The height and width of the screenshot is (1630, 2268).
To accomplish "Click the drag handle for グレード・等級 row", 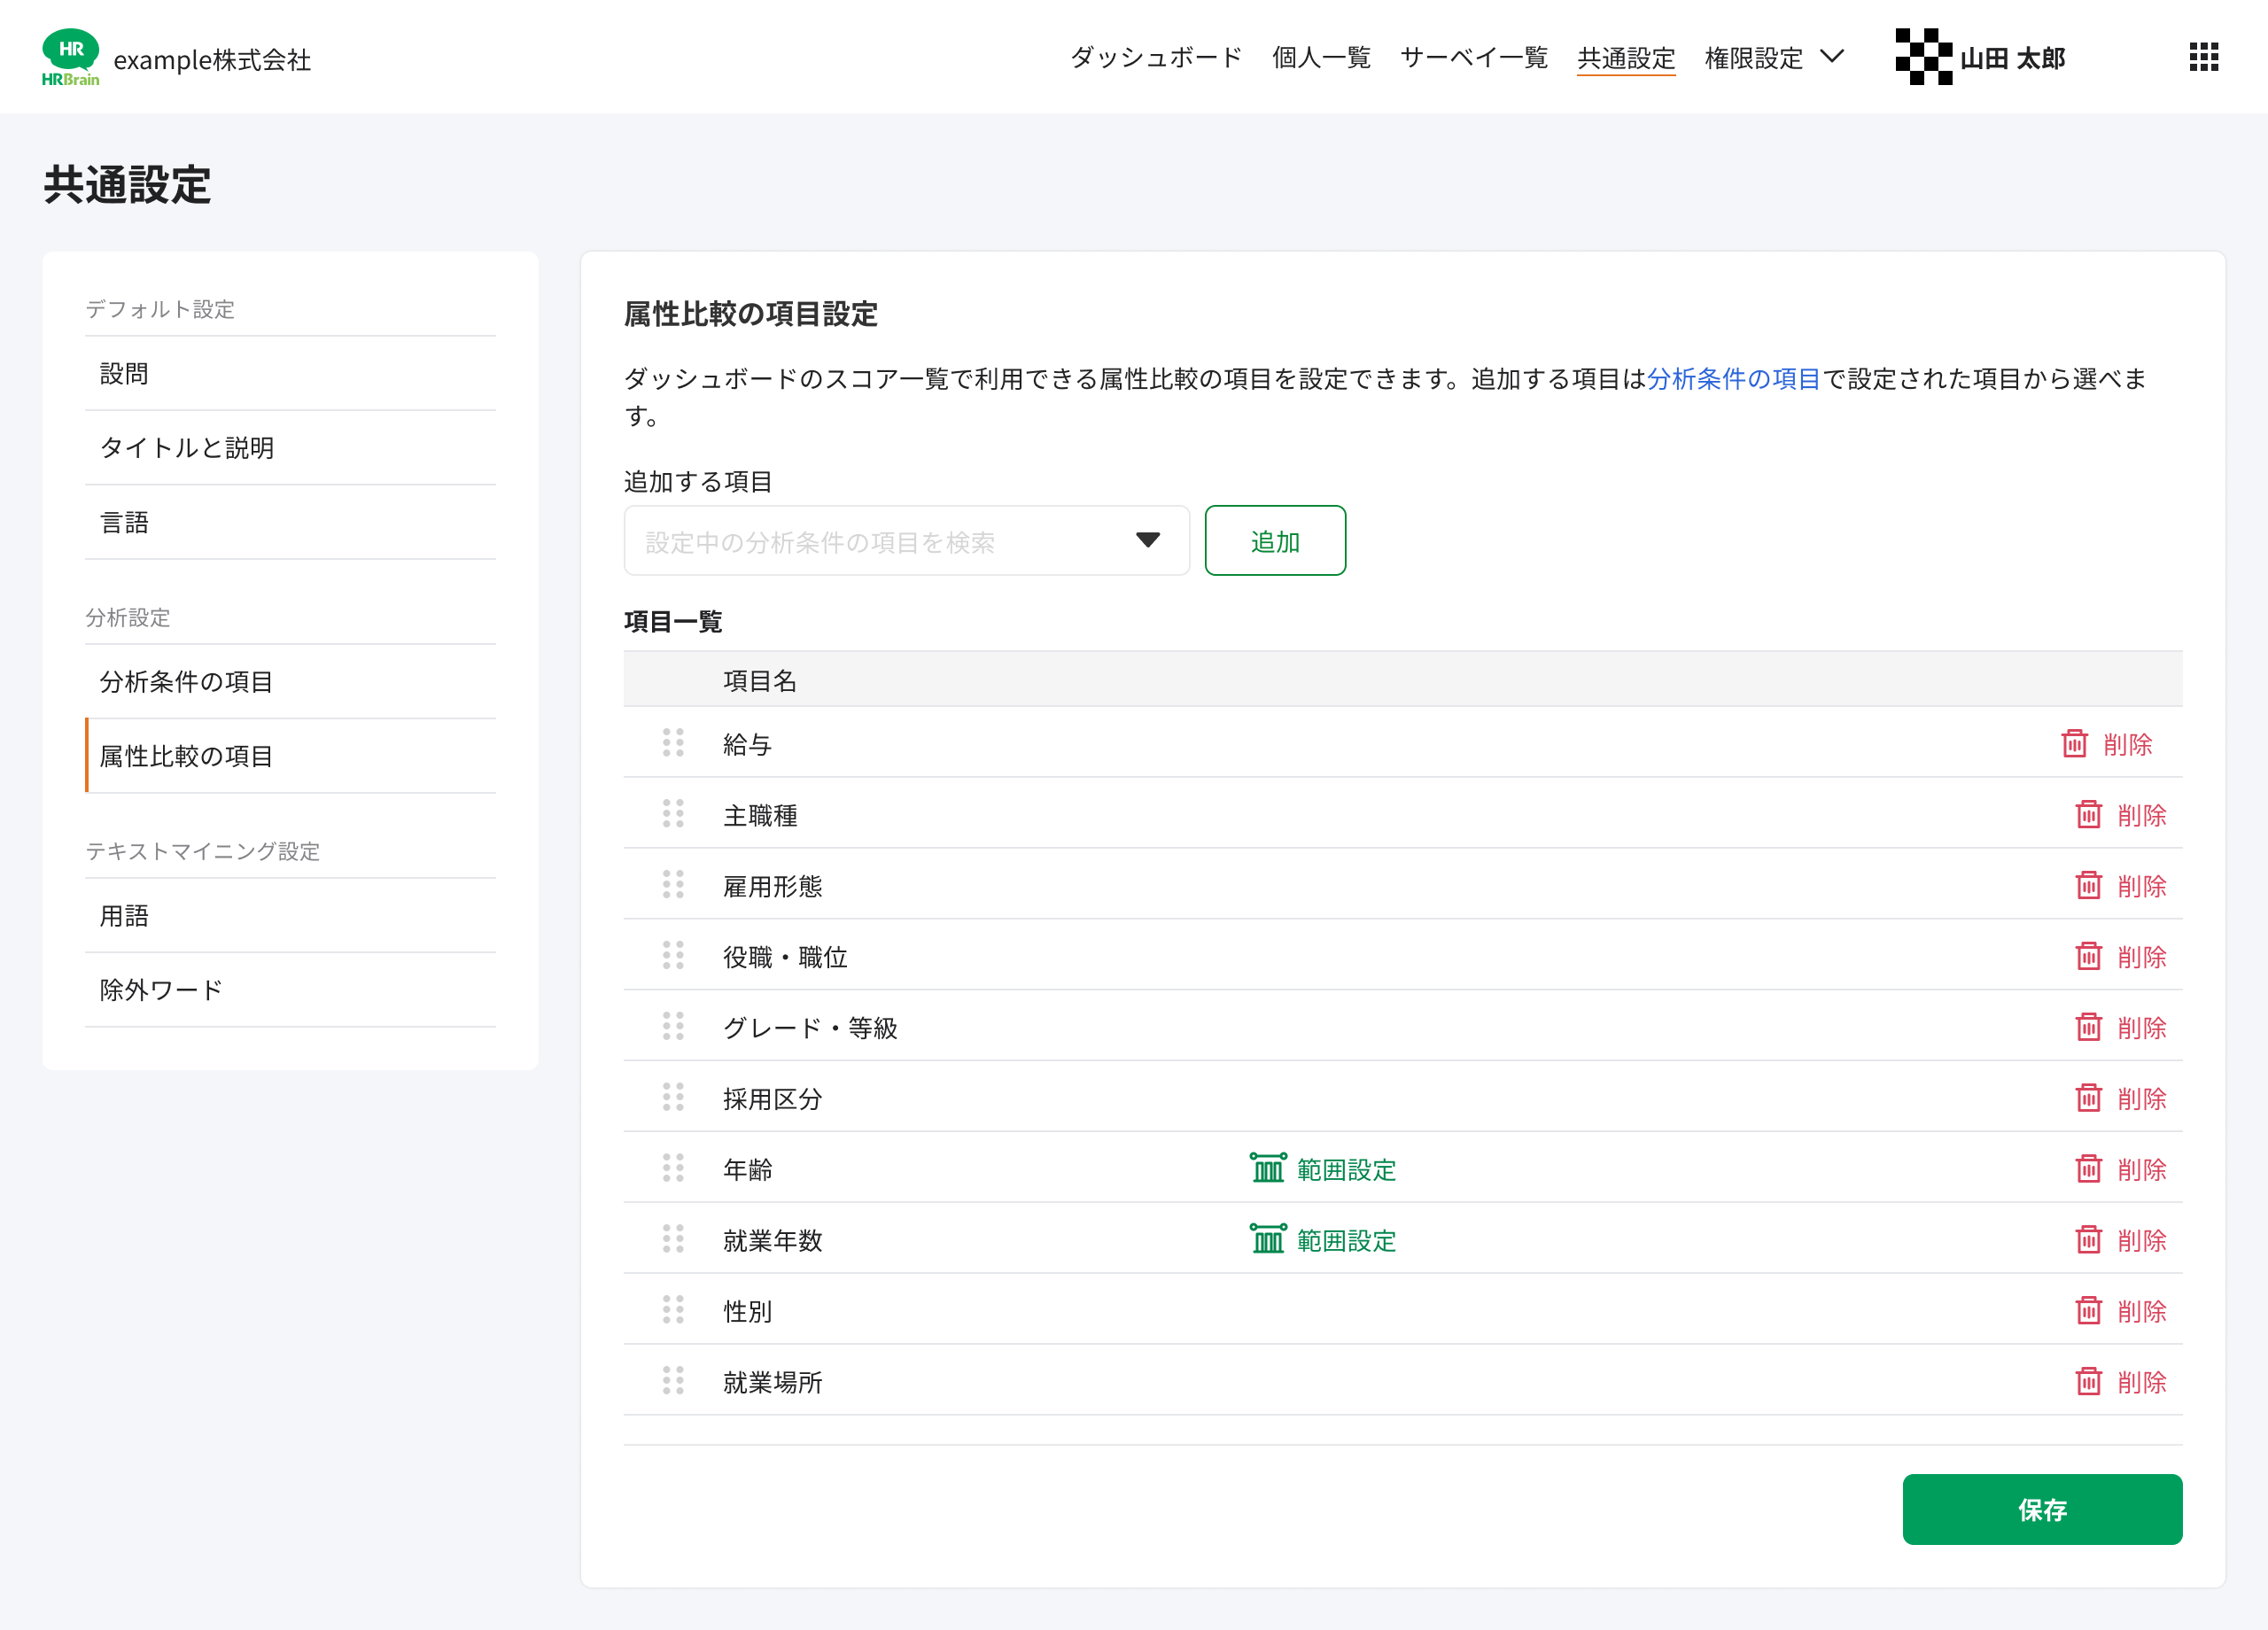I will tap(673, 1027).
